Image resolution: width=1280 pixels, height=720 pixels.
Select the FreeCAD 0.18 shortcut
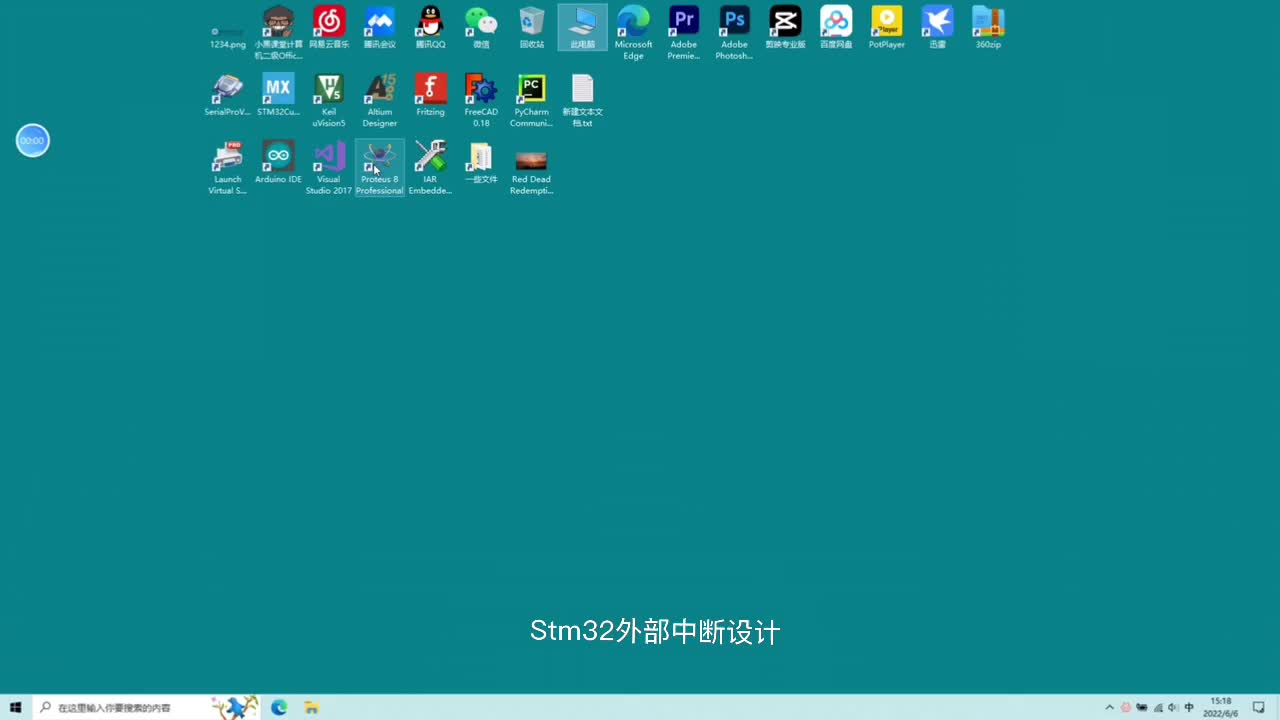click(x=481, y=100)
